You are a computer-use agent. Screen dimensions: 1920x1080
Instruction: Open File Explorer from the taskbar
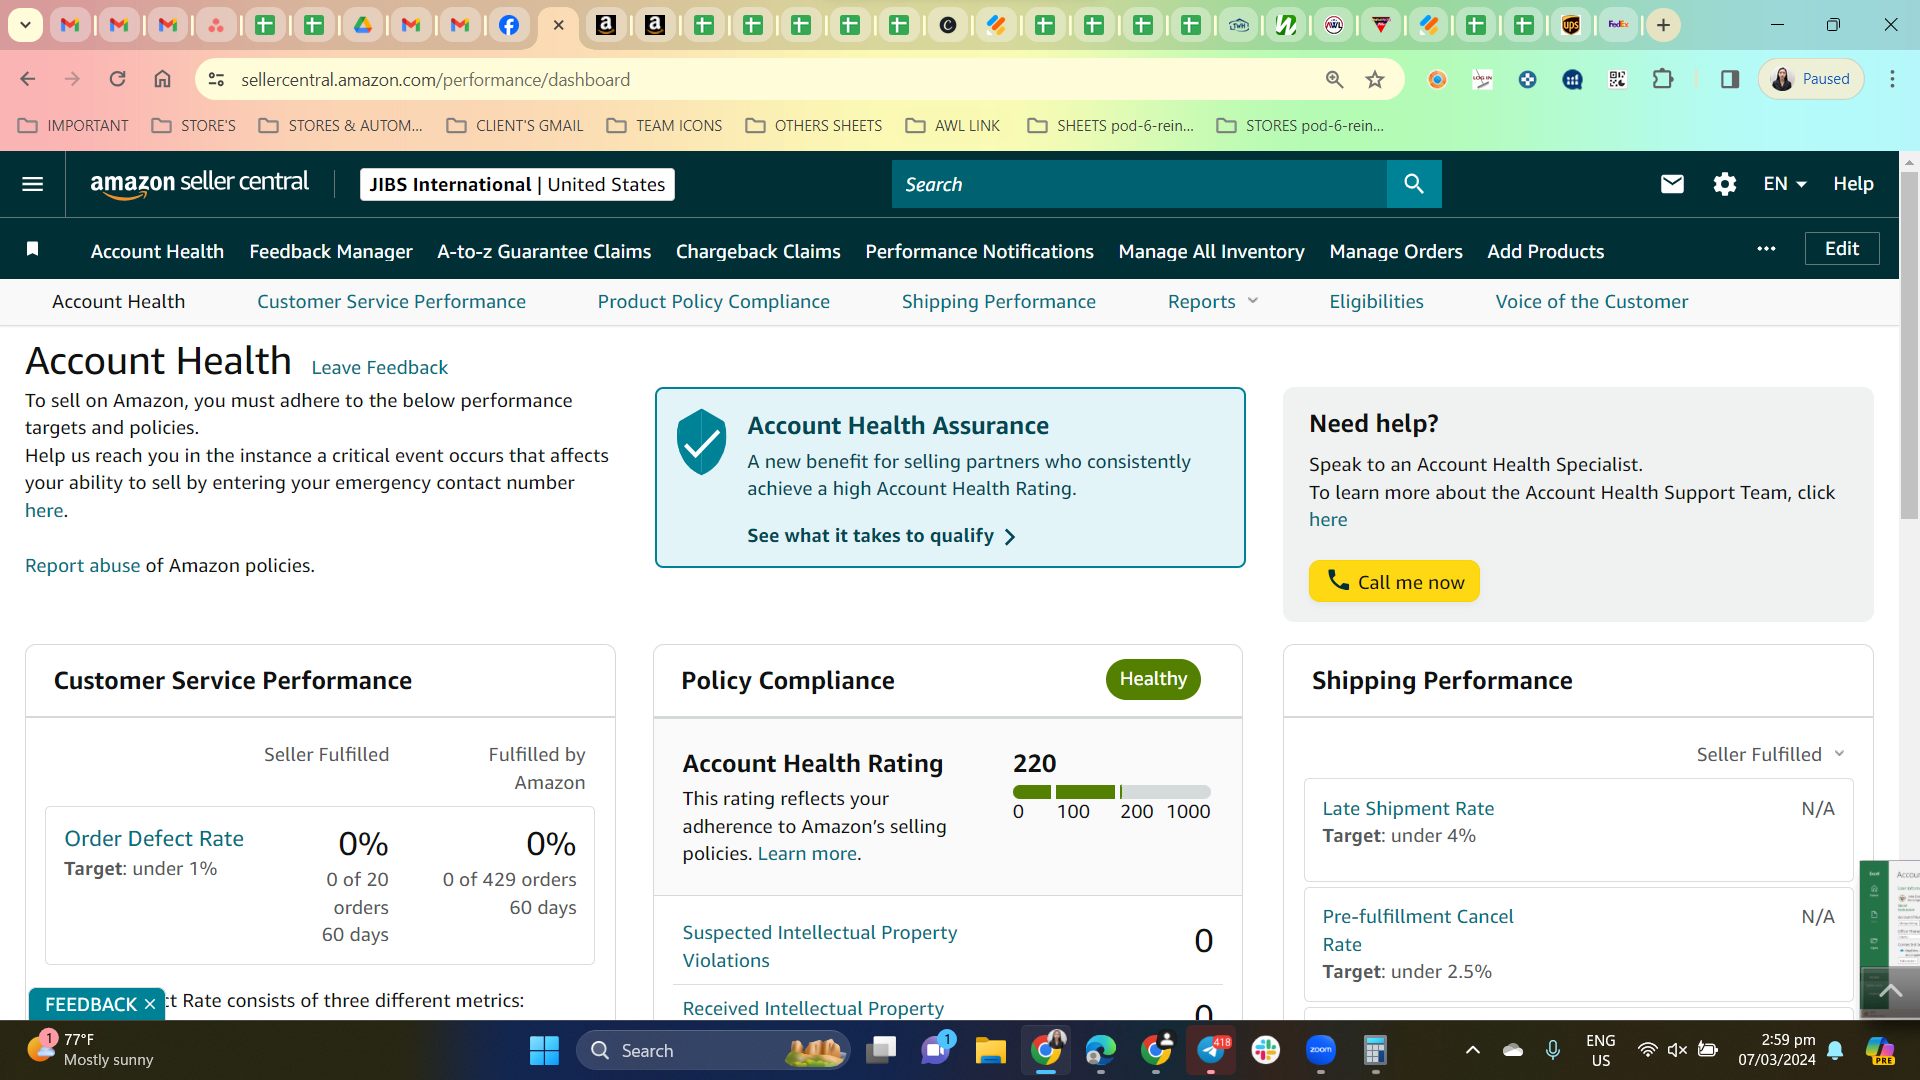[990, 1050]
